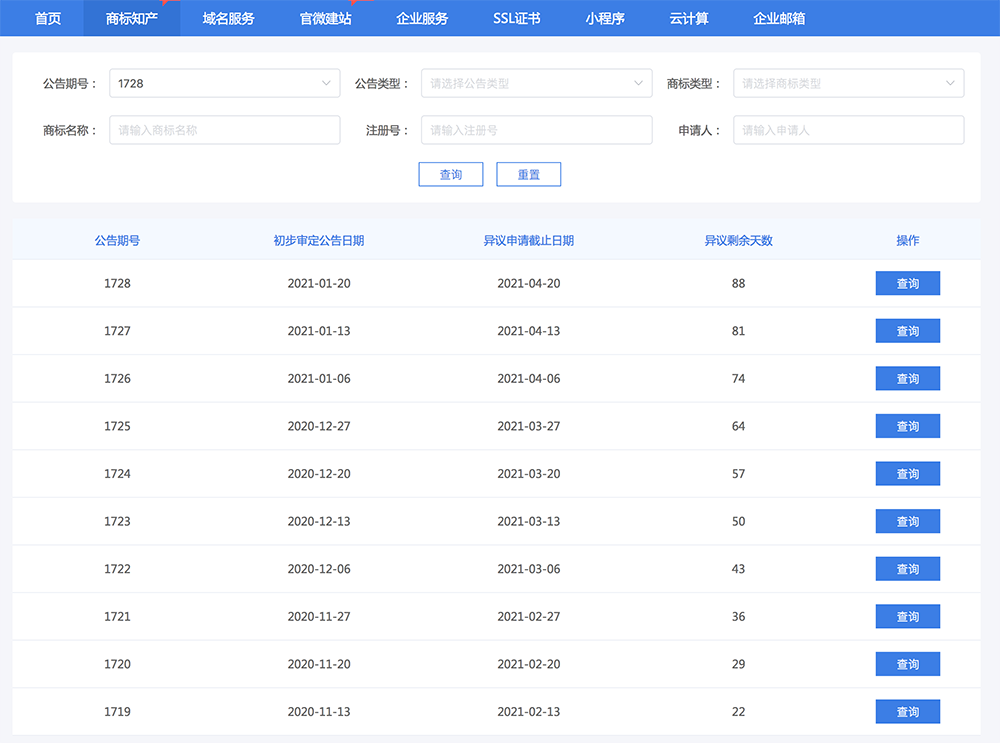
Task: Click 查询 in the row for issue 1719
Action: tap(907, 712)
